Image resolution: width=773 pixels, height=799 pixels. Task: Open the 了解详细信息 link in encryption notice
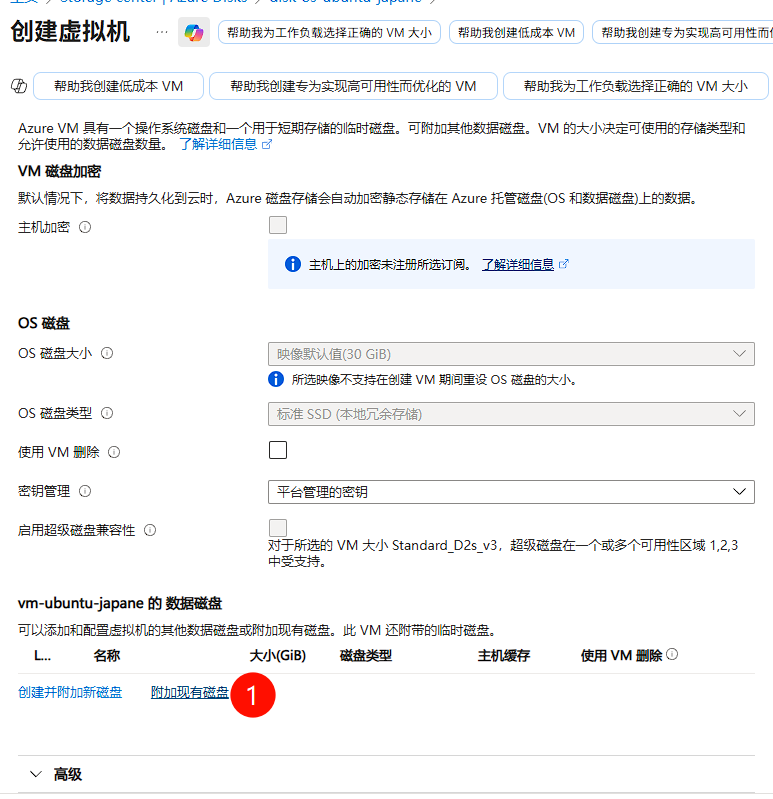coord(518,265)
